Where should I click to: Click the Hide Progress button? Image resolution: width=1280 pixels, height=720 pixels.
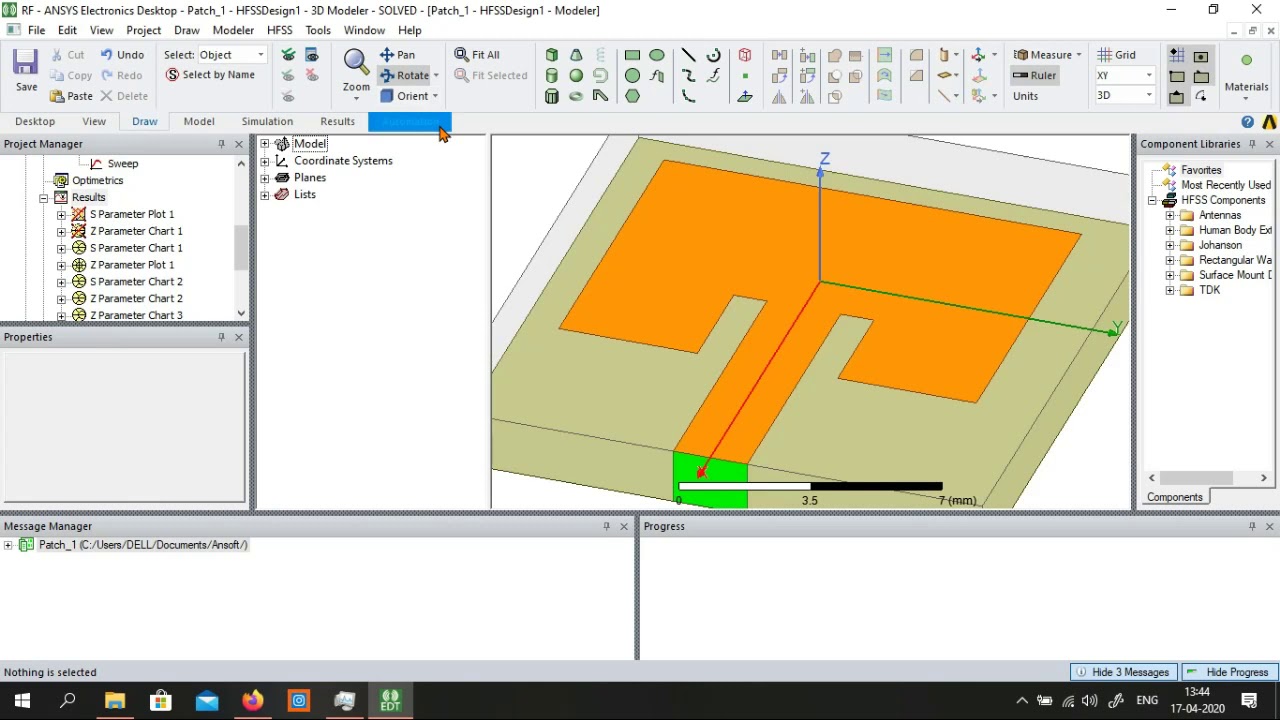1228,672
